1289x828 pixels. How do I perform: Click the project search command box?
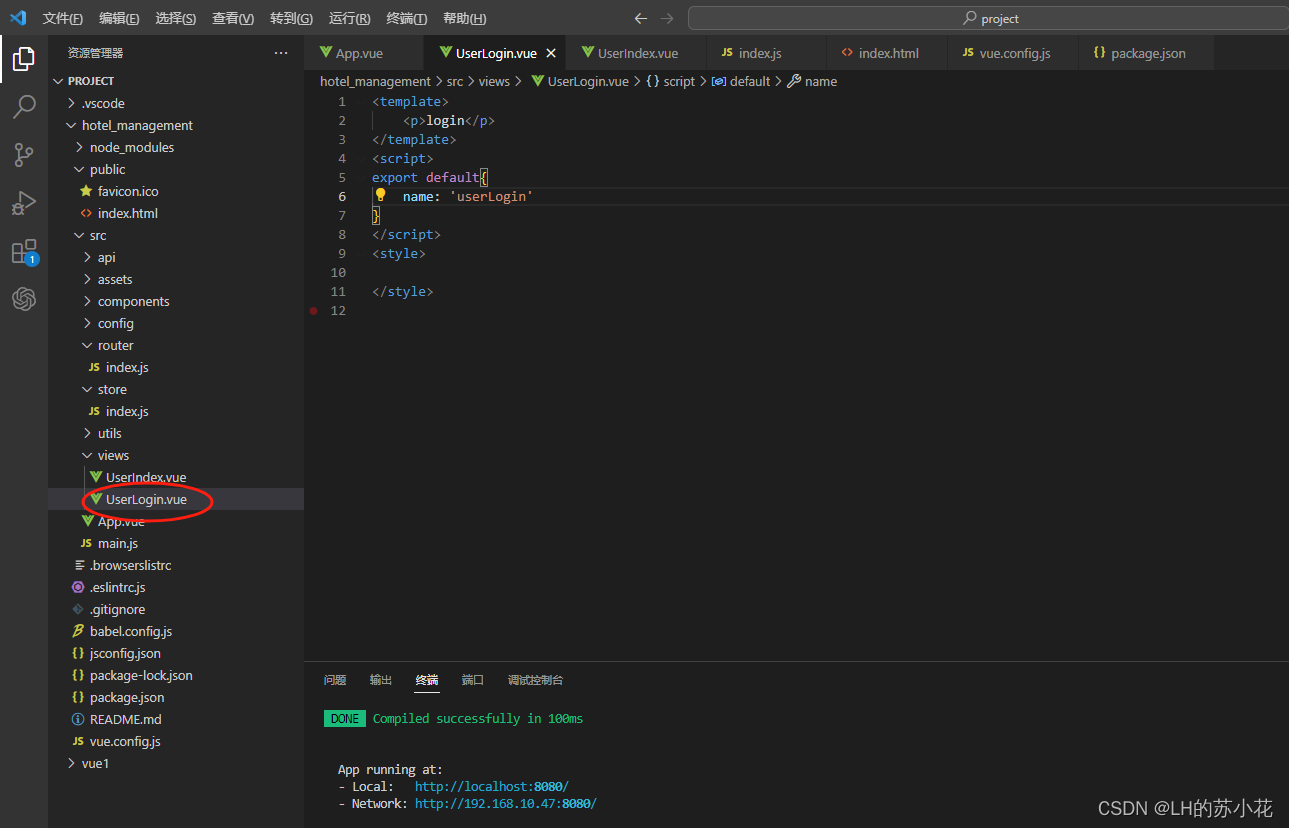(x=988, y=18)
